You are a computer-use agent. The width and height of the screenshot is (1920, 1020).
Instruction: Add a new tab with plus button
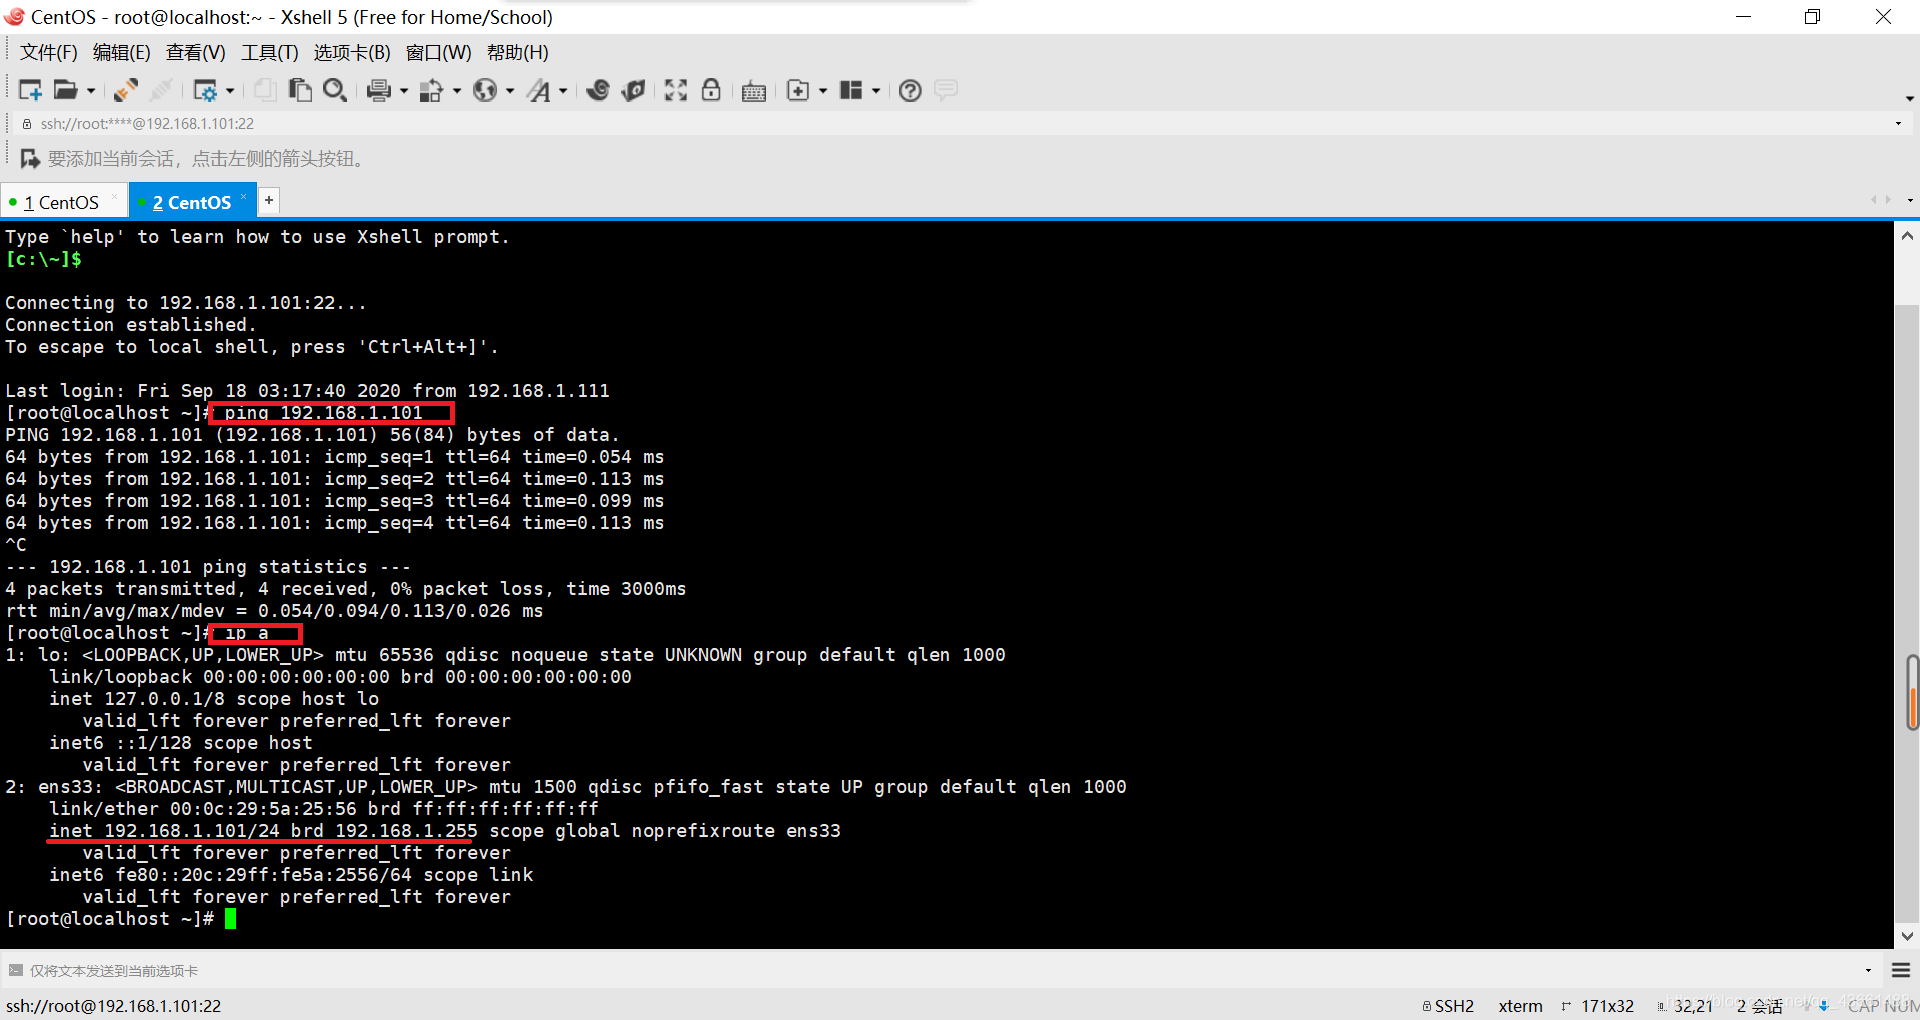click(268, 200)
